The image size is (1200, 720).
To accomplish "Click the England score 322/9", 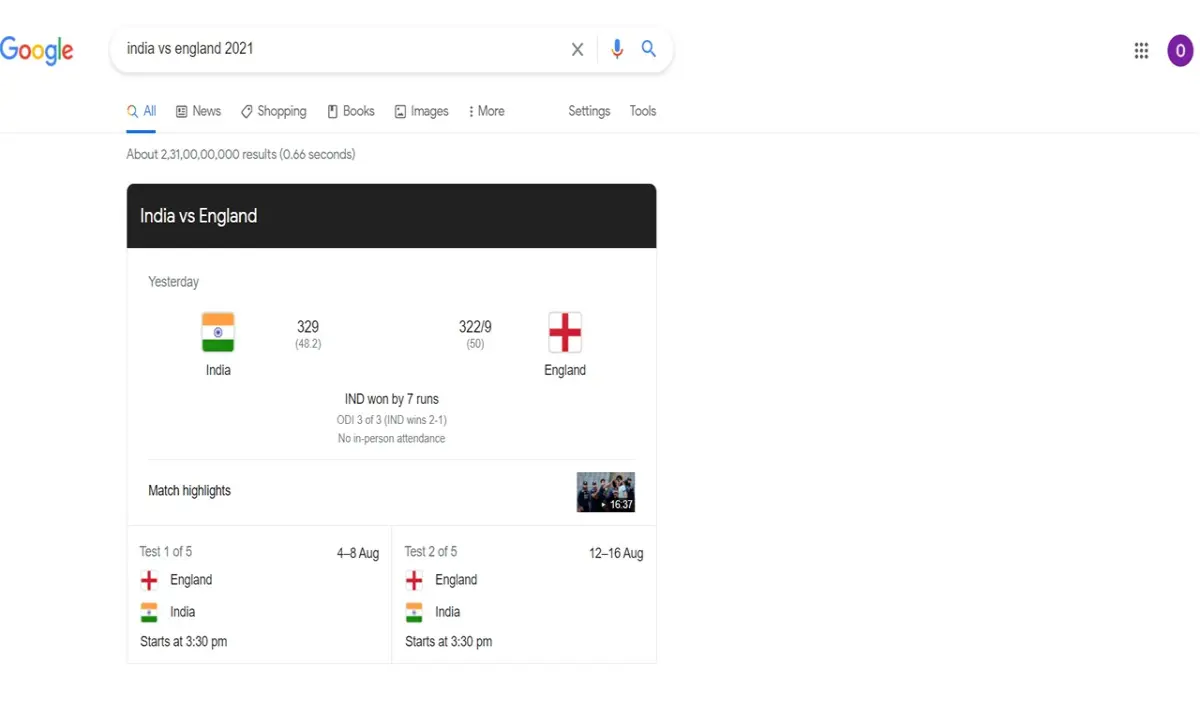I will 475,327.
